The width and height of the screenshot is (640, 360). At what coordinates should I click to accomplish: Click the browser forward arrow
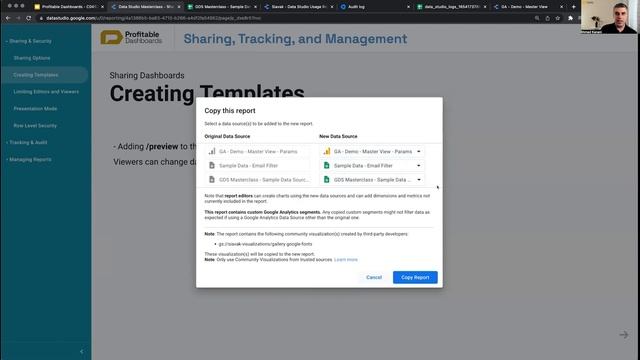(x=18, y=18)
